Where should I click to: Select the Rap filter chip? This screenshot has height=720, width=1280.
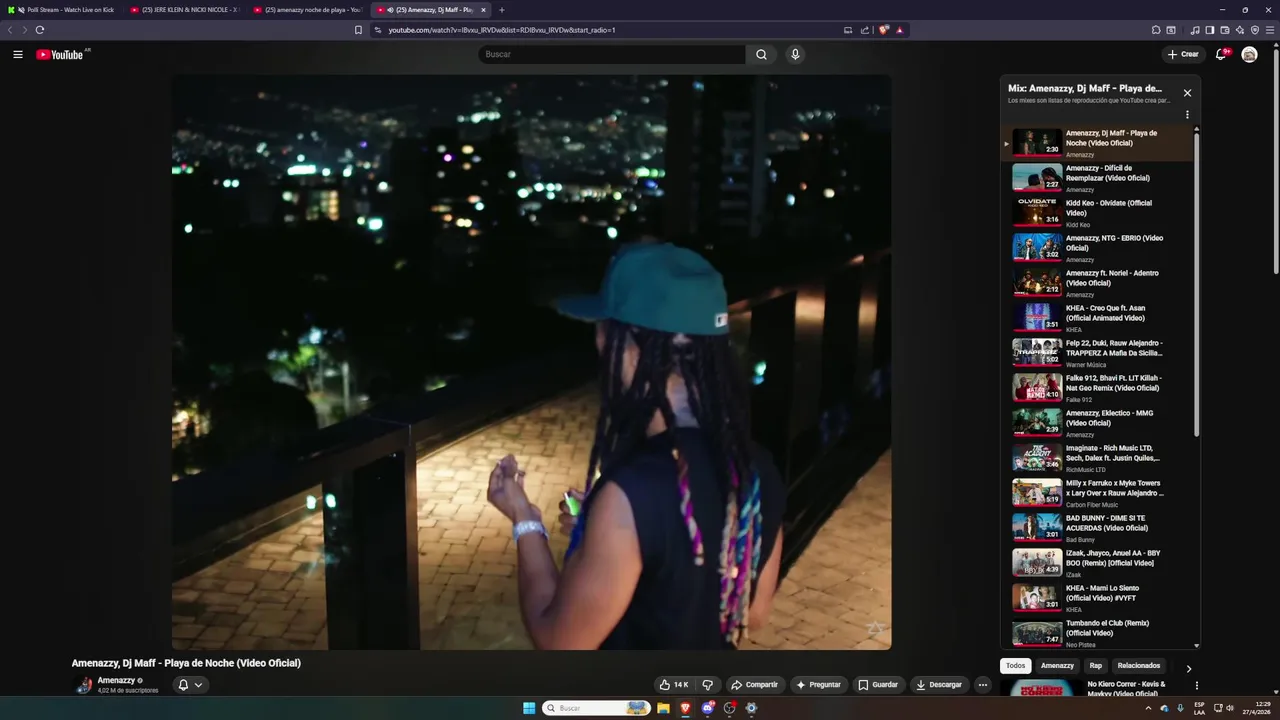click(x=1096, y=666)
